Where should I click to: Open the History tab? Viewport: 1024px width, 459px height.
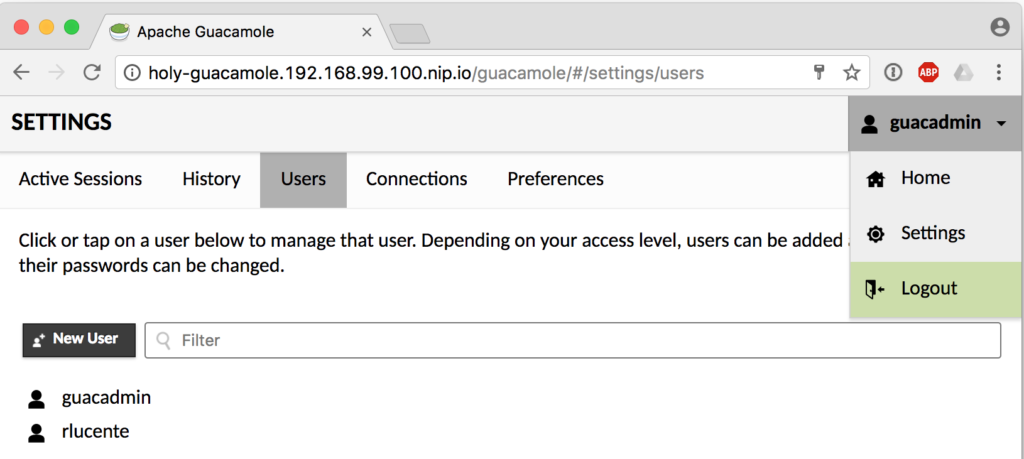pyautogui.click(x=211, y=179)
